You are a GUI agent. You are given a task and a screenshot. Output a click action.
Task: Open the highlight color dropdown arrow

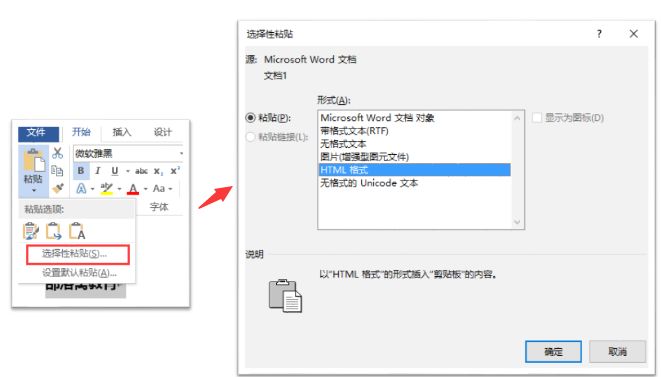120,189
